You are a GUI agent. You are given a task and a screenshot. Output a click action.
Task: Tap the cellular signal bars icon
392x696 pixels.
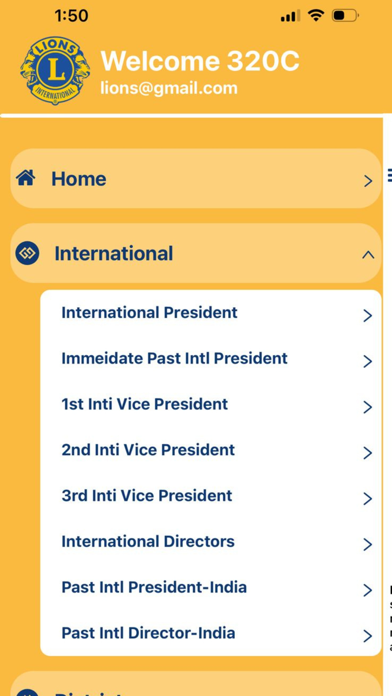(290, 16)
